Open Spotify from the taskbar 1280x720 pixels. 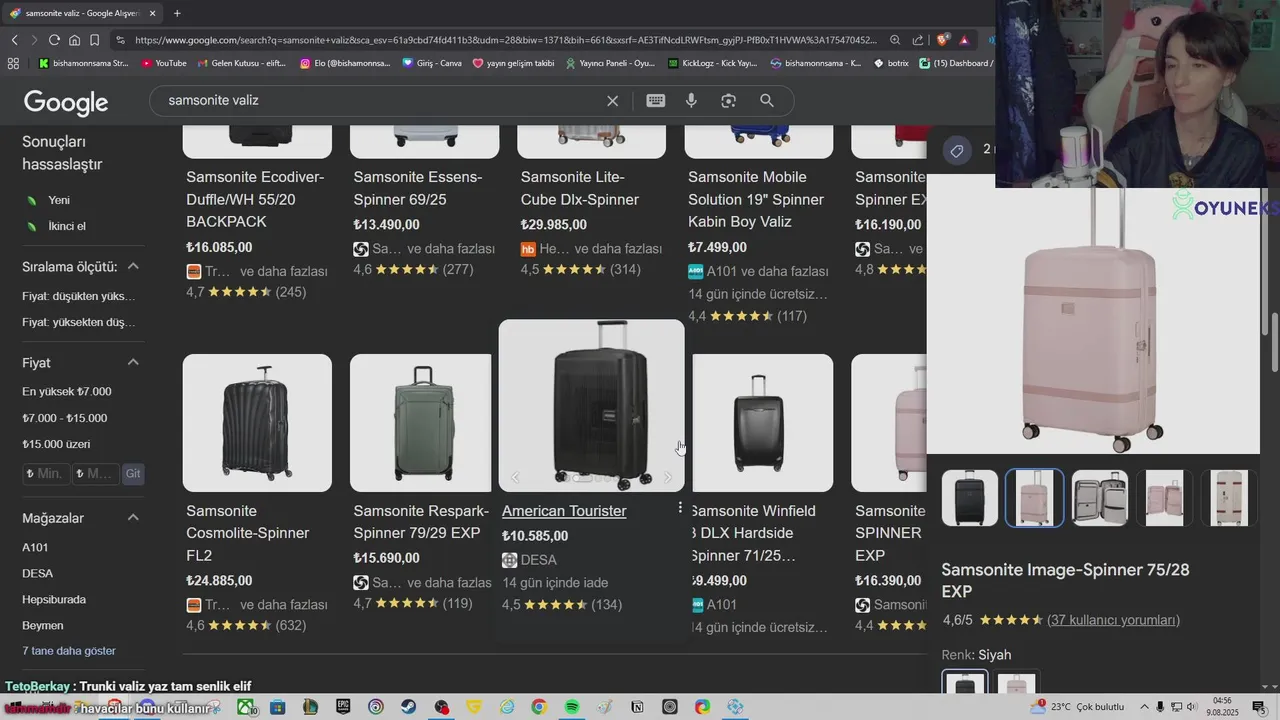pos(572,707)
